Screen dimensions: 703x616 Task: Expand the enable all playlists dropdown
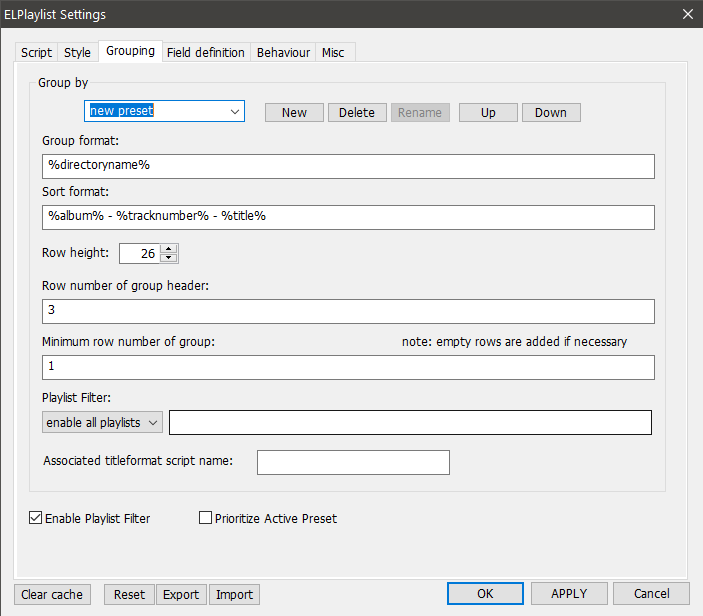(102, 423)
